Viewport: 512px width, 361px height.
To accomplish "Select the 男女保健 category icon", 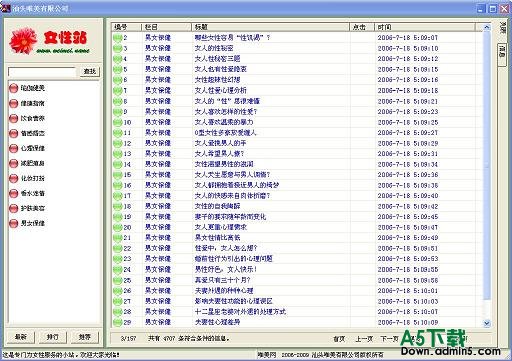I will [13, 223].
